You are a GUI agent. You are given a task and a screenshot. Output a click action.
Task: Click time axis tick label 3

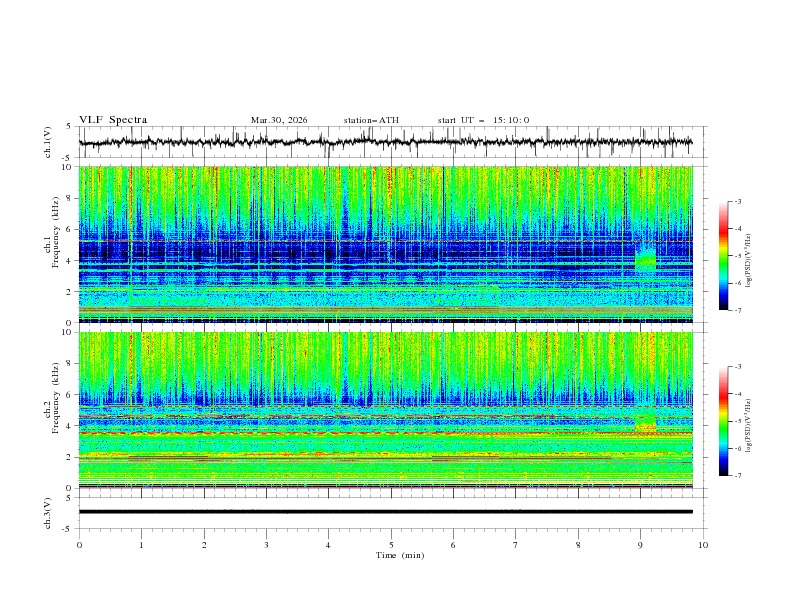266,545
